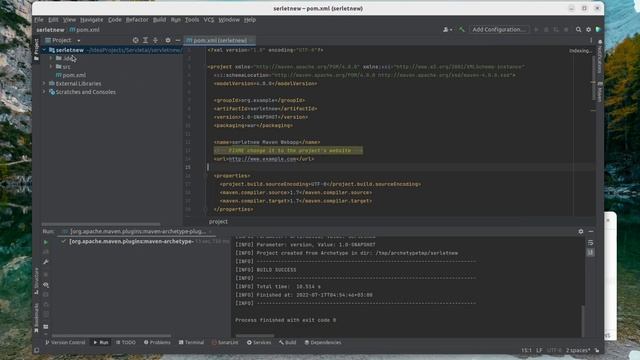The height and width of the screenshot is (360, 640).
Task: Open TODO tool window
Action: tap(125, 342)
